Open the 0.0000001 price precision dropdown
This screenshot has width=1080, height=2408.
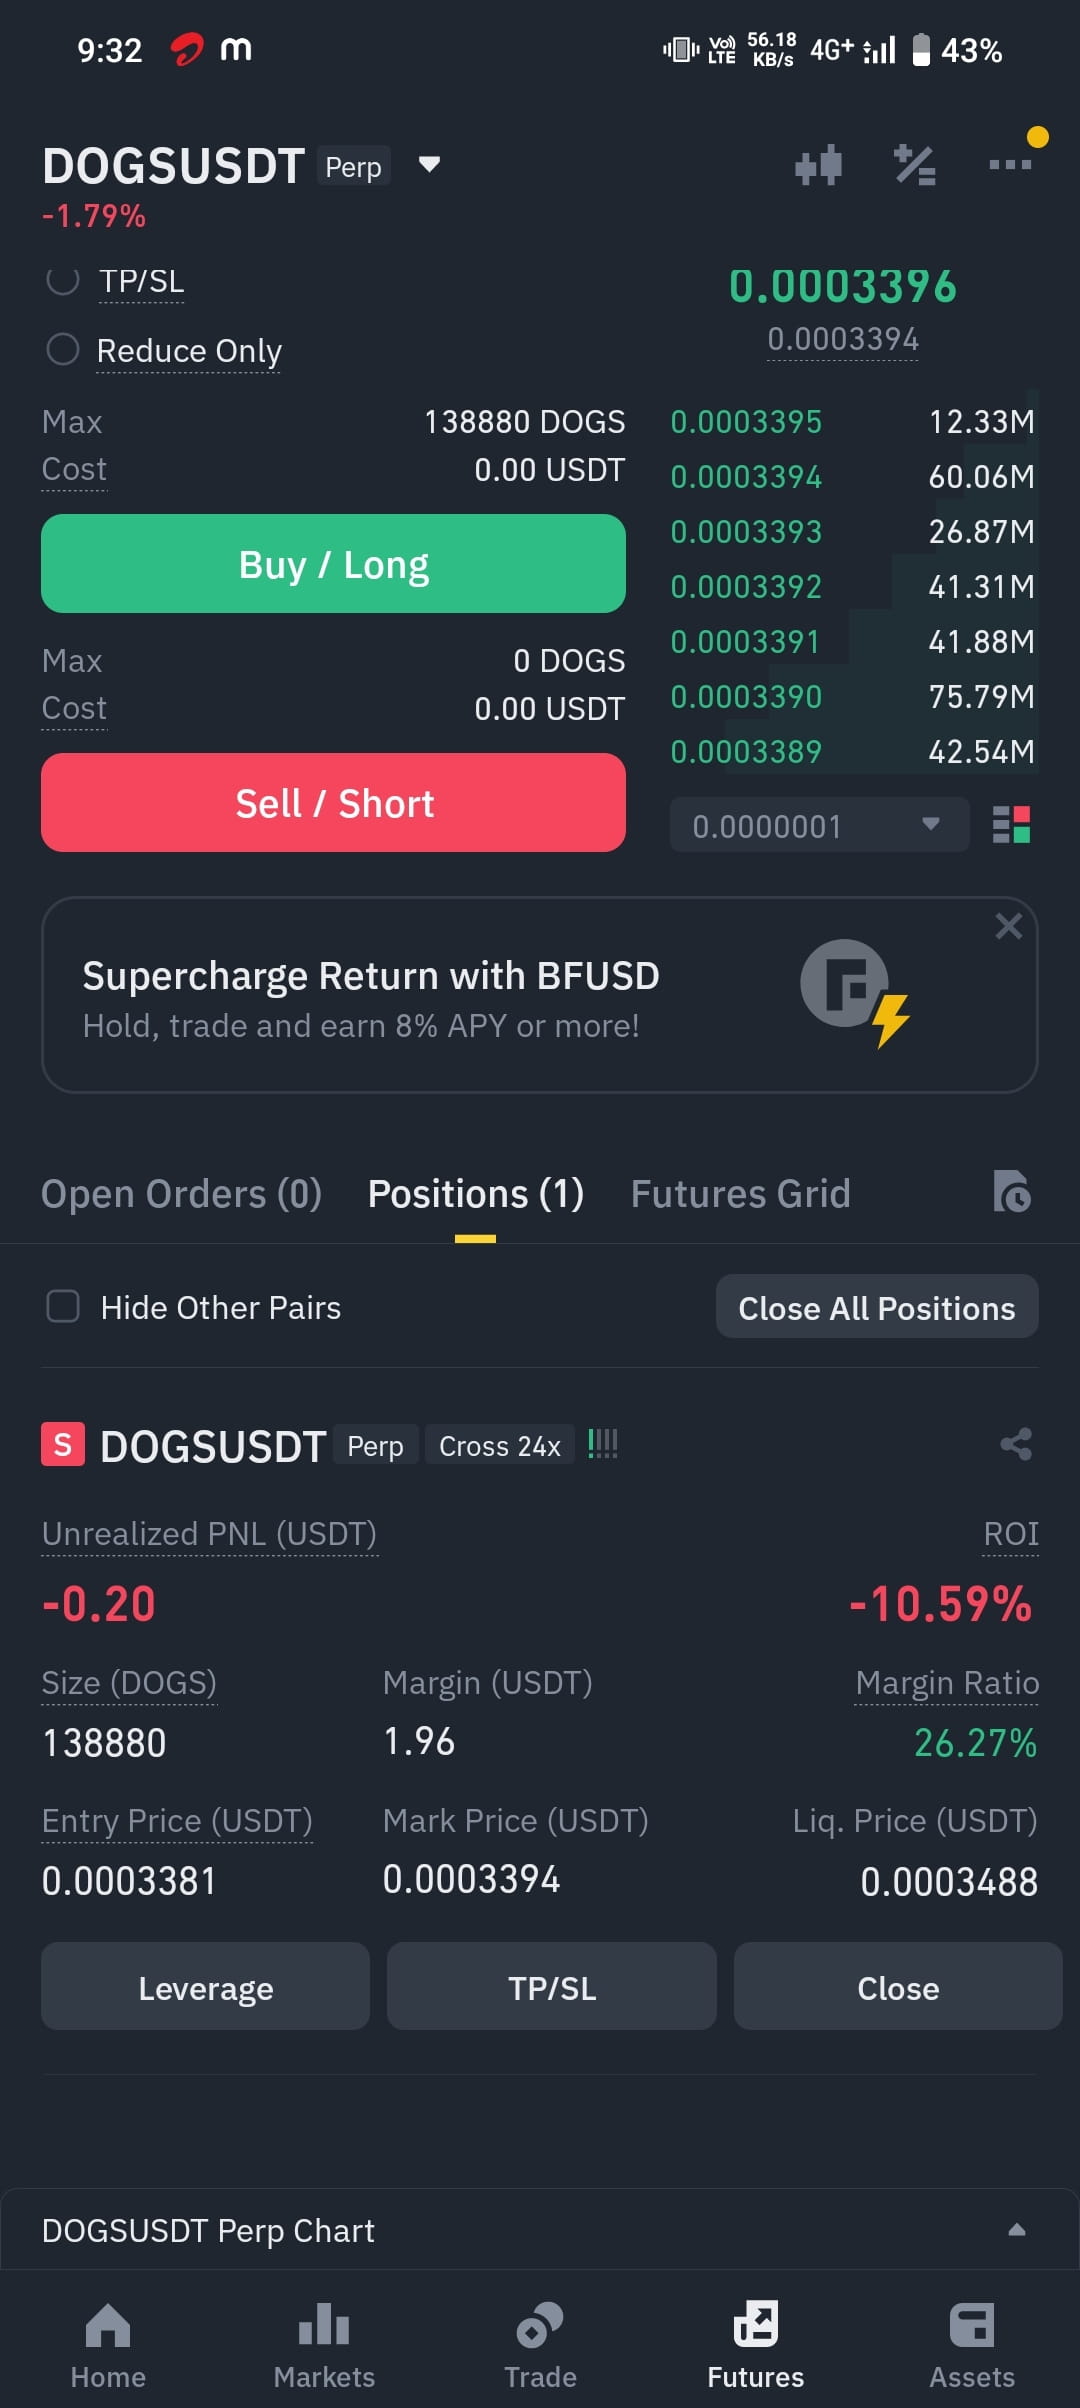point(819,825)
